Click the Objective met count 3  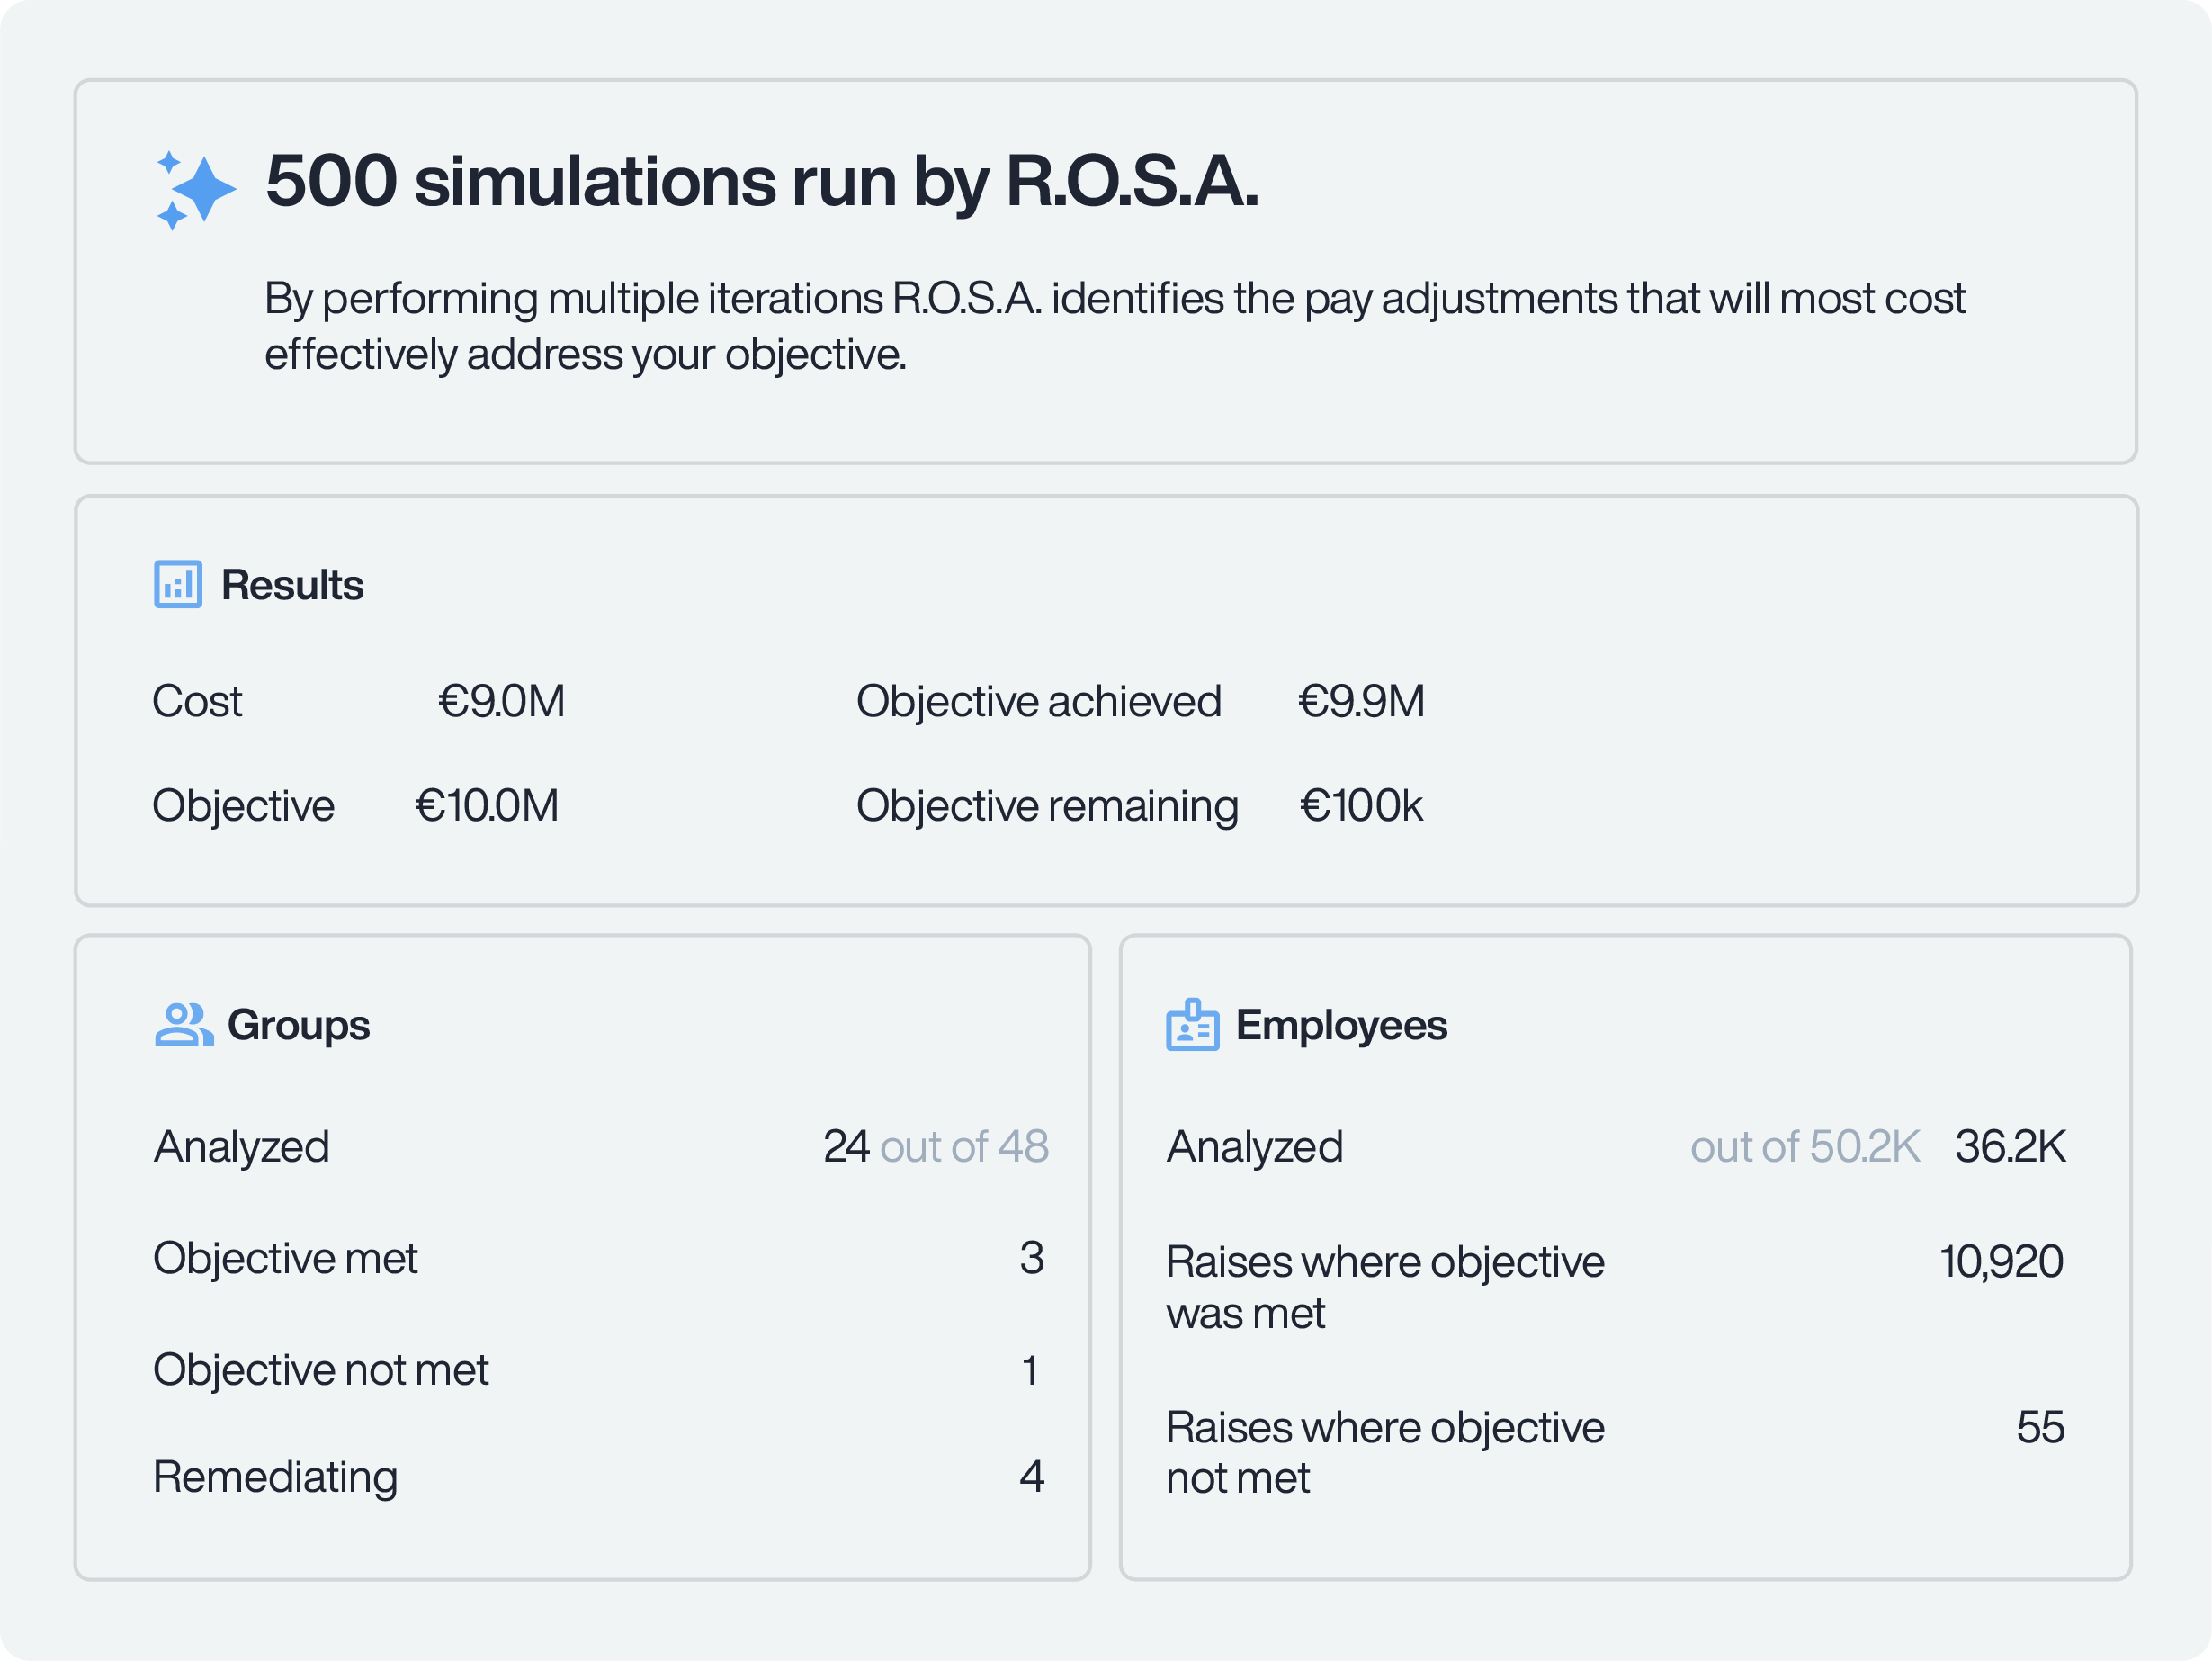1031,1258
